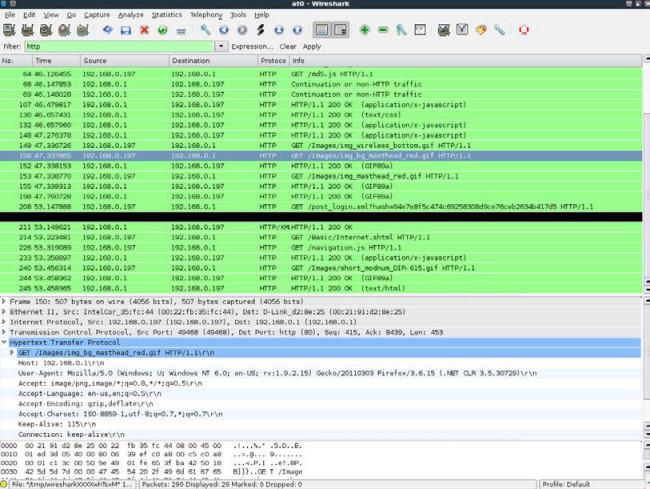Reset zoom to normal size
Viewport: 650px width, 489px height.
(401, 30)
